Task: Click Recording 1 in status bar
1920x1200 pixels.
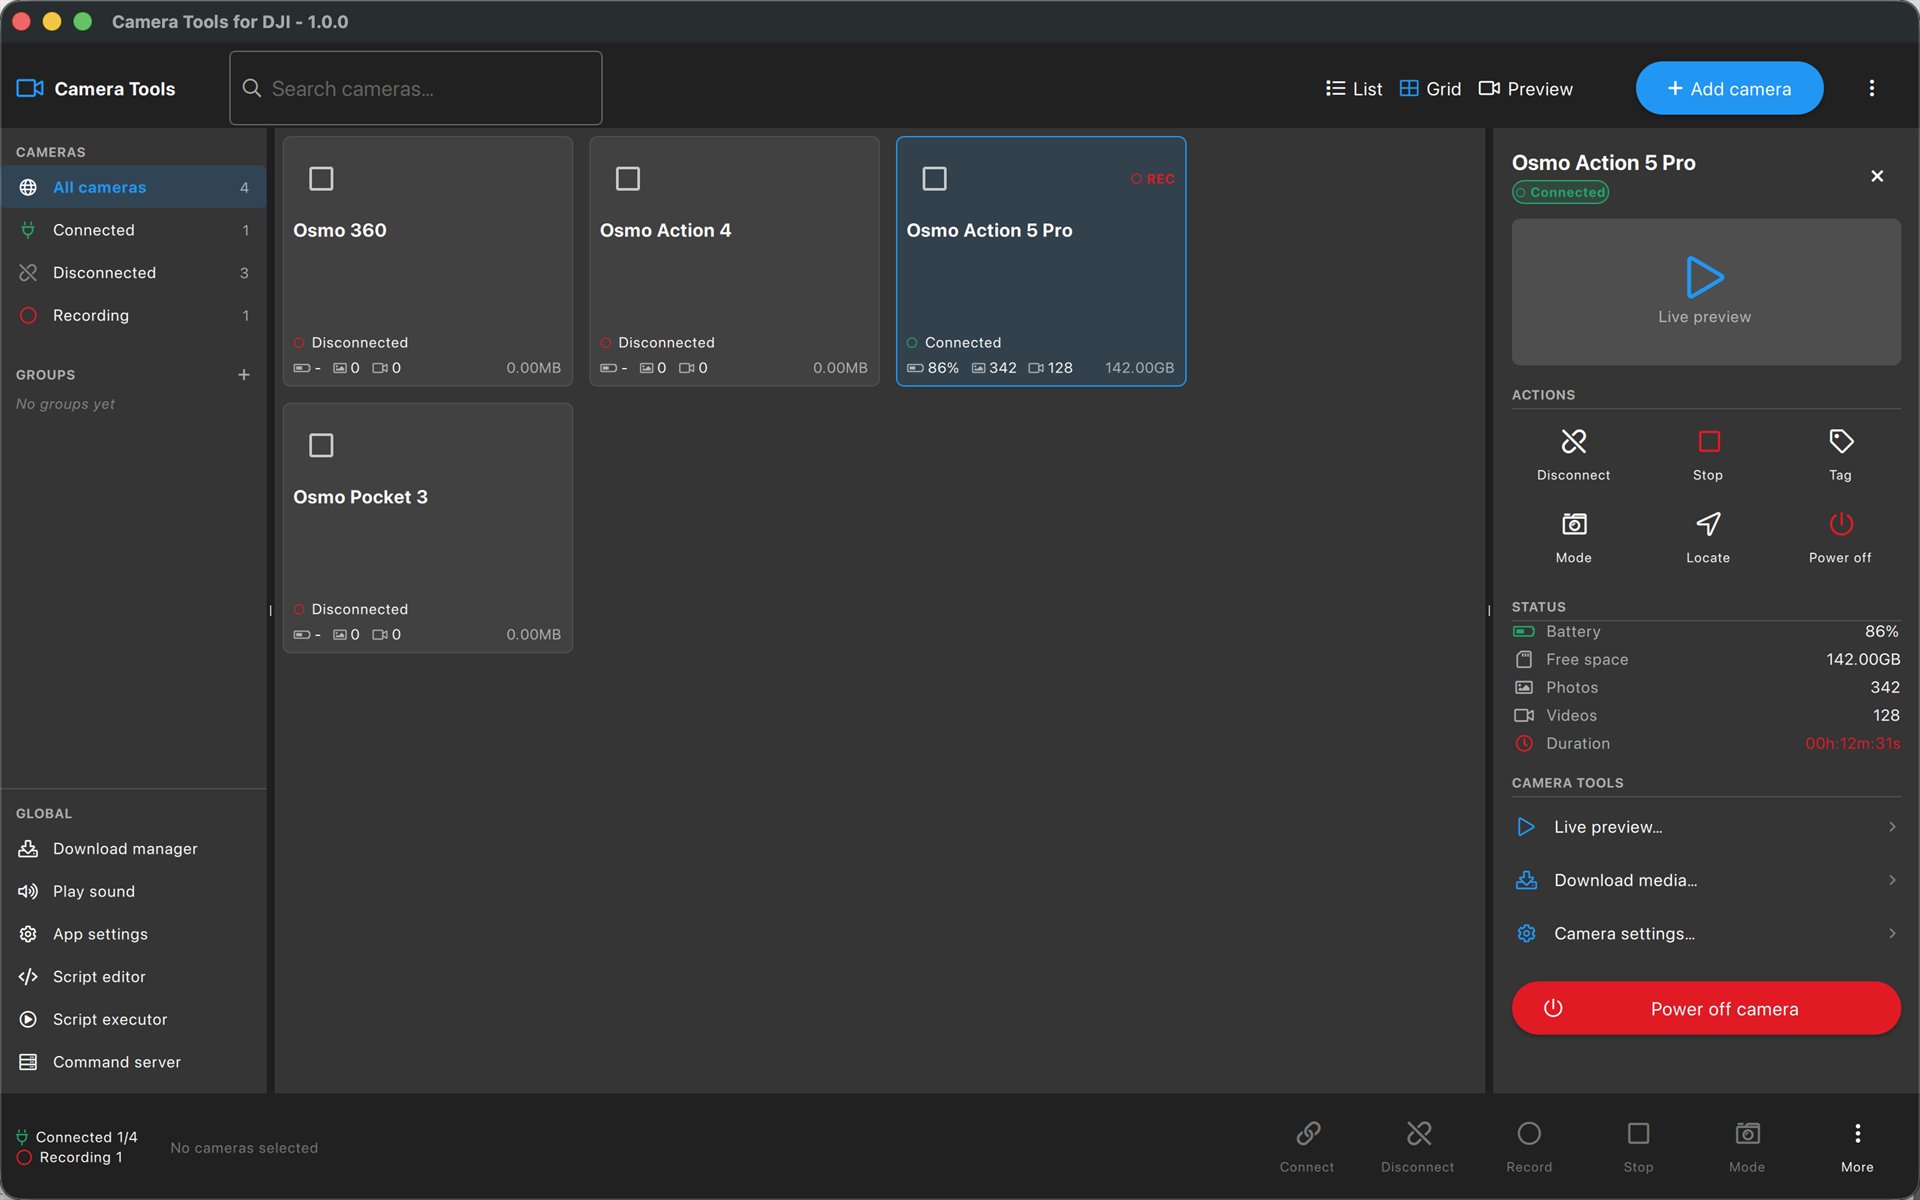Action: click(70, 1157)
